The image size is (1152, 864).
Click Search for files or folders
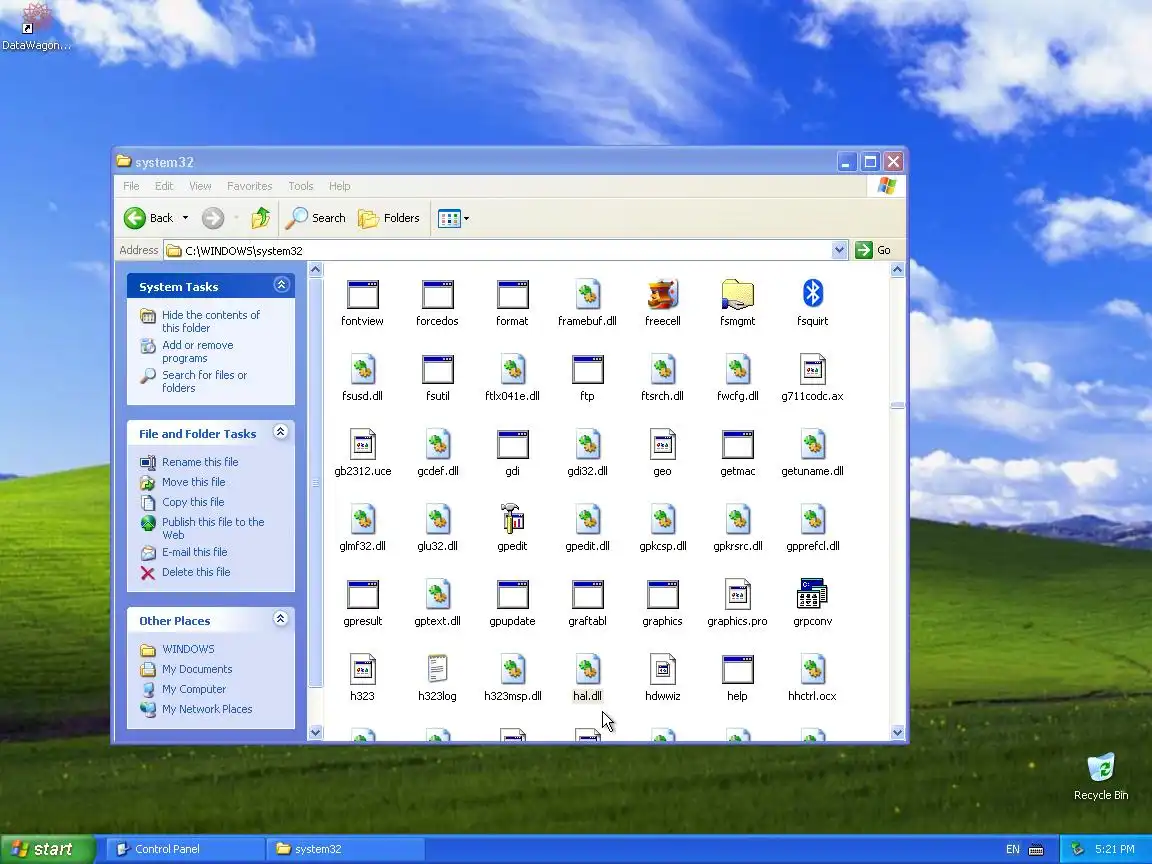204,381
